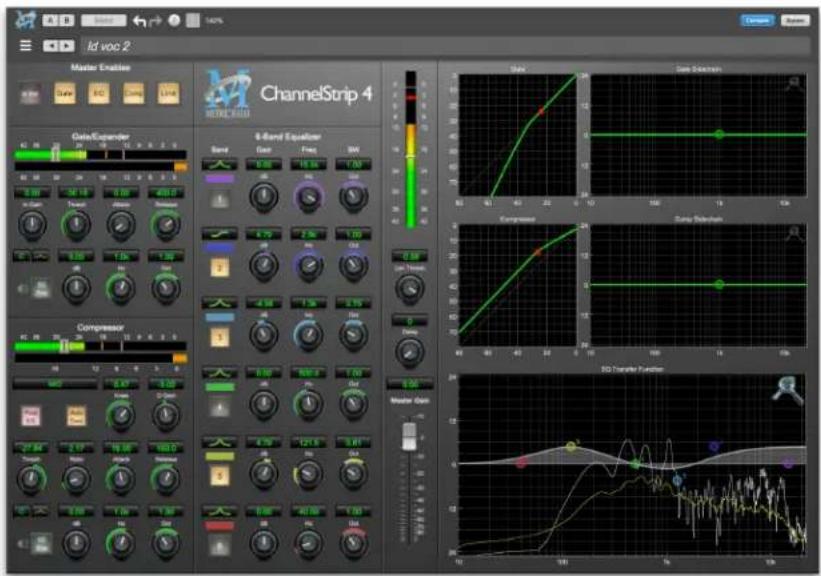Toggle the Compressor sidechain enable button
The height and width of the screenshot is (576, 821).
[41, 544]
